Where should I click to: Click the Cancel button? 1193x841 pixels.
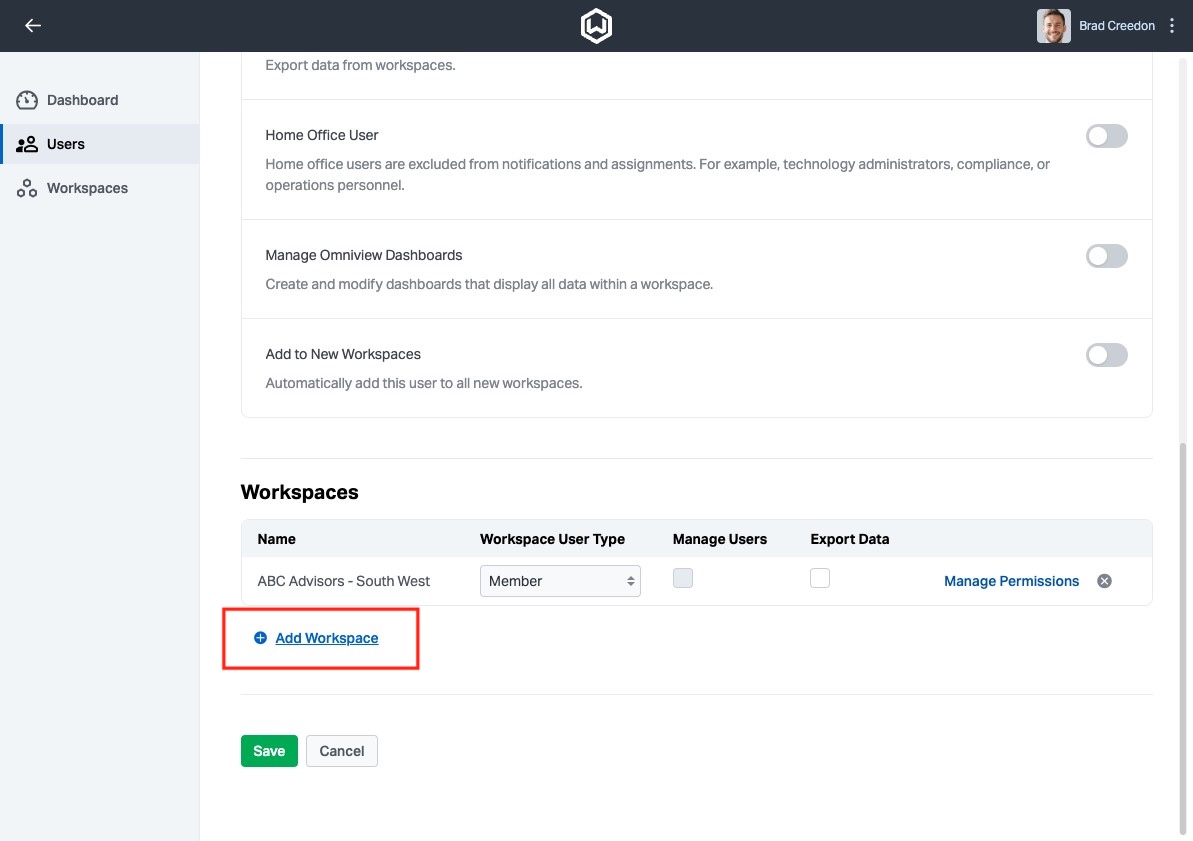tap(341, 751)
